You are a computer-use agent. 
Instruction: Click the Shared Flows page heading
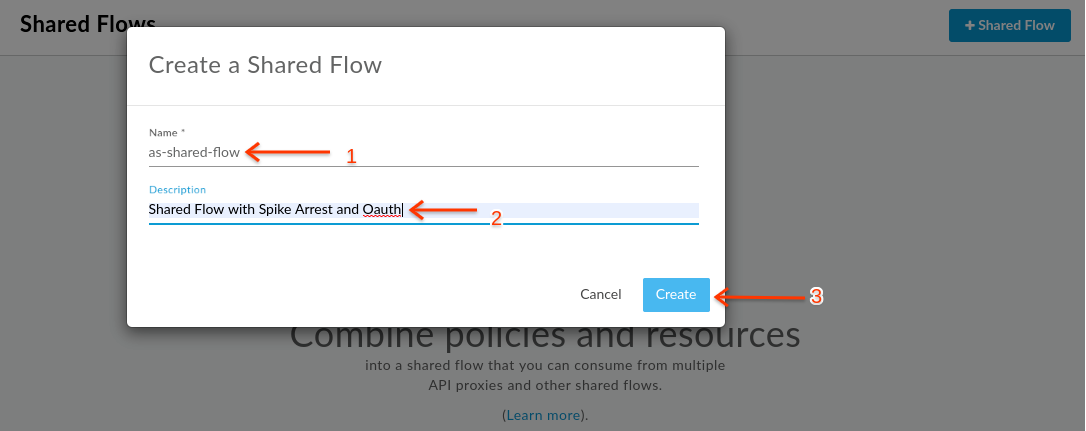click(88, 24)
